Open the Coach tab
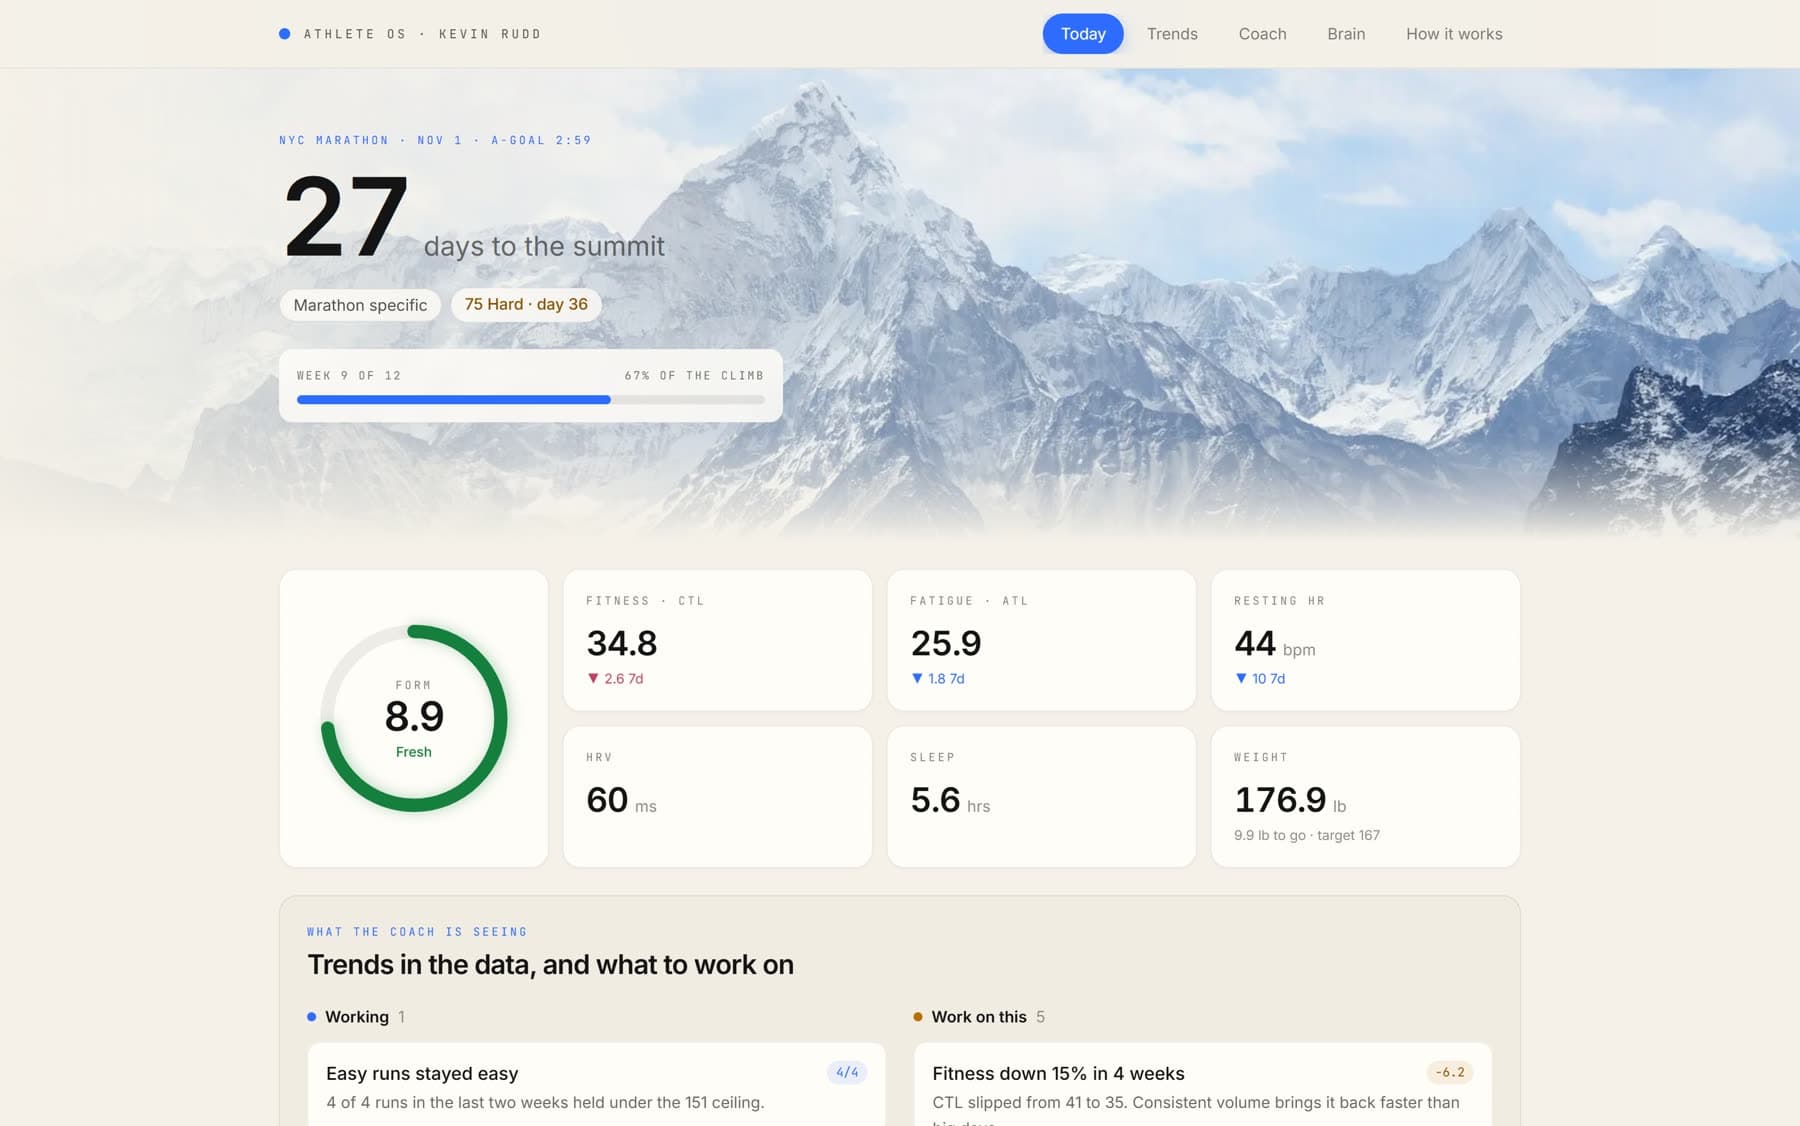1800x1126 pixels. point(1262,34)
